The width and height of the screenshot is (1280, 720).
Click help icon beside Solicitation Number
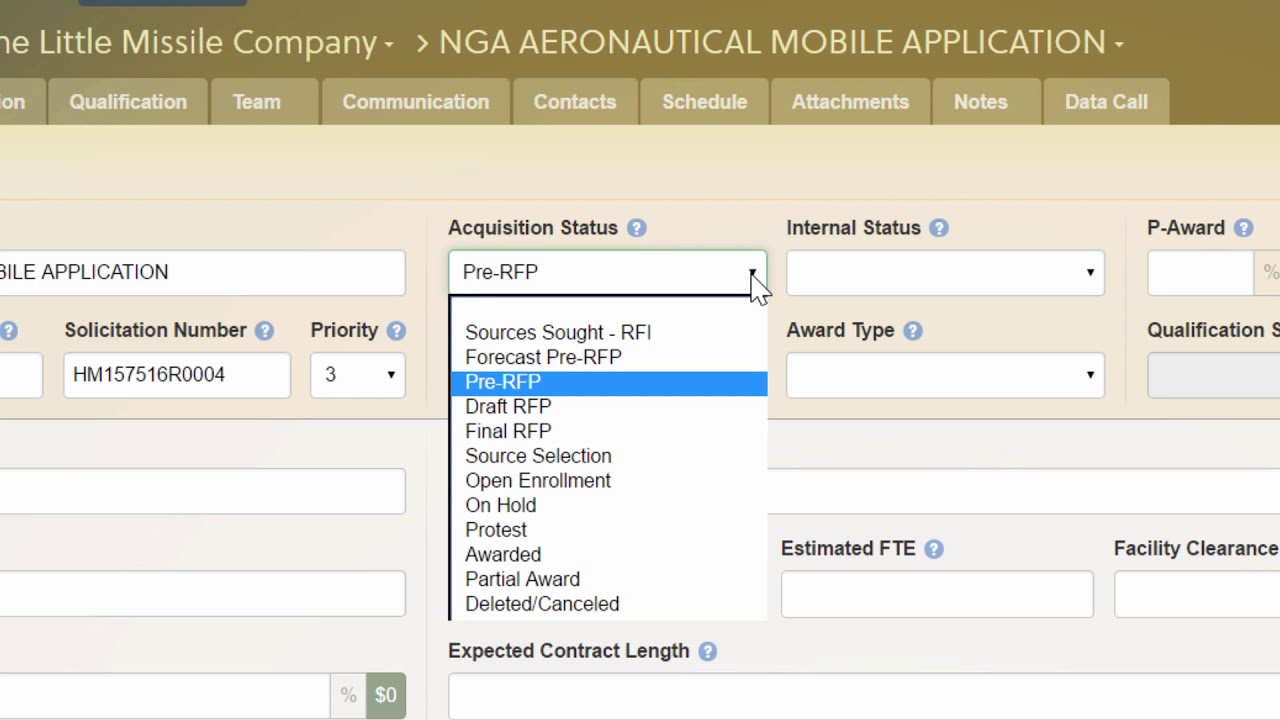point(264,331)
